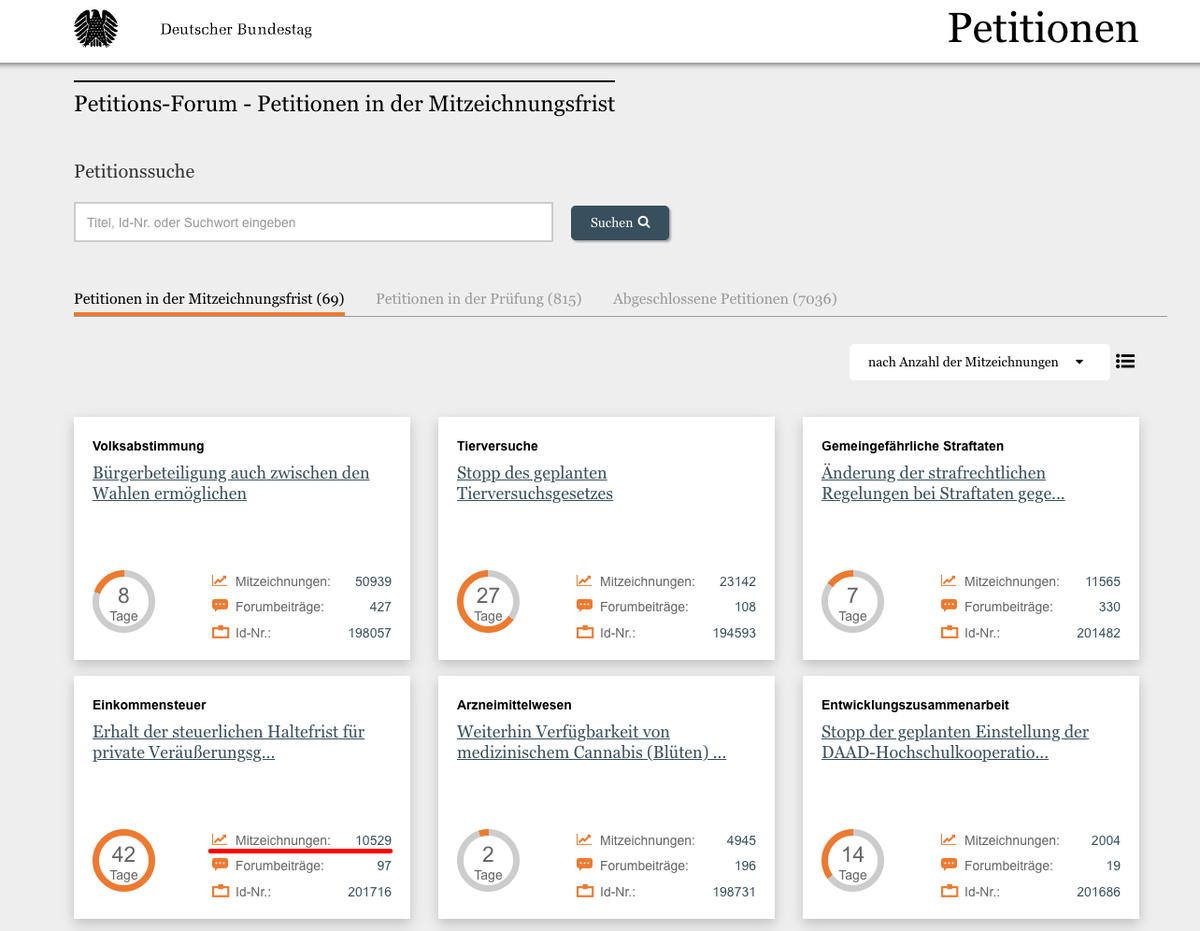Screen dimensions: 1200x931
Task: Click Mitzeichnungen chart icon in Gemeingefährliche Straftaten card
Action: 949,581
